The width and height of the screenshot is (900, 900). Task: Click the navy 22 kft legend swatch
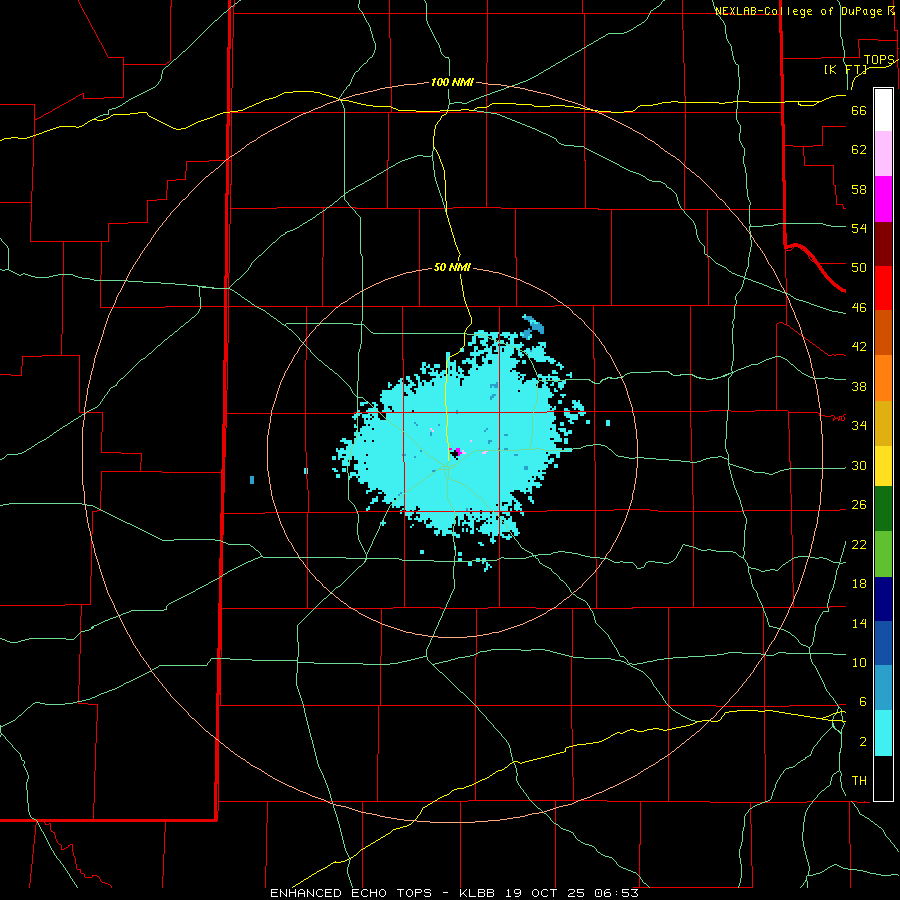pyautogui.click(x=883, y=599)
